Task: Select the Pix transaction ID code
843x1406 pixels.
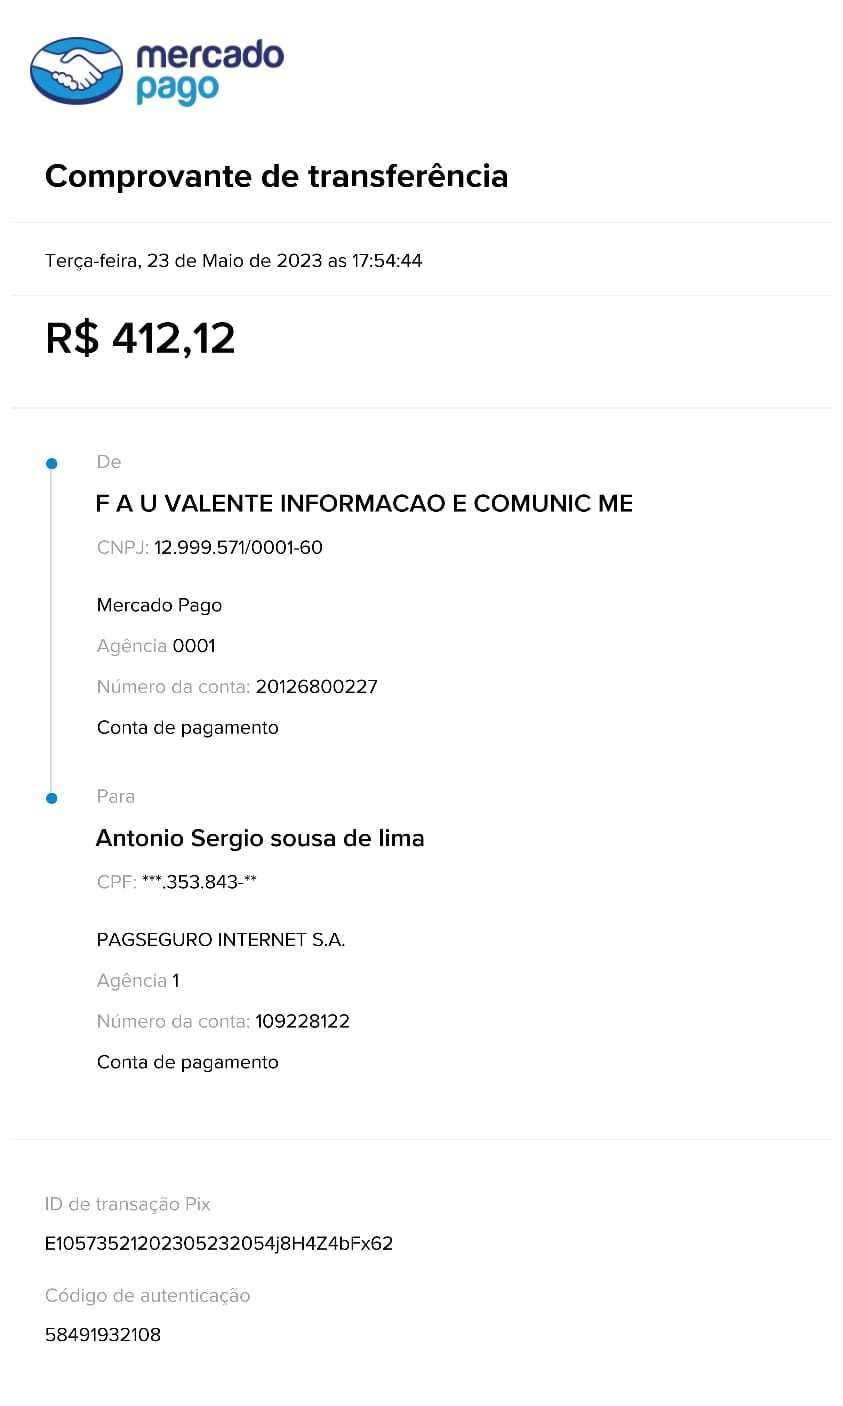Action: (219, 1244)
